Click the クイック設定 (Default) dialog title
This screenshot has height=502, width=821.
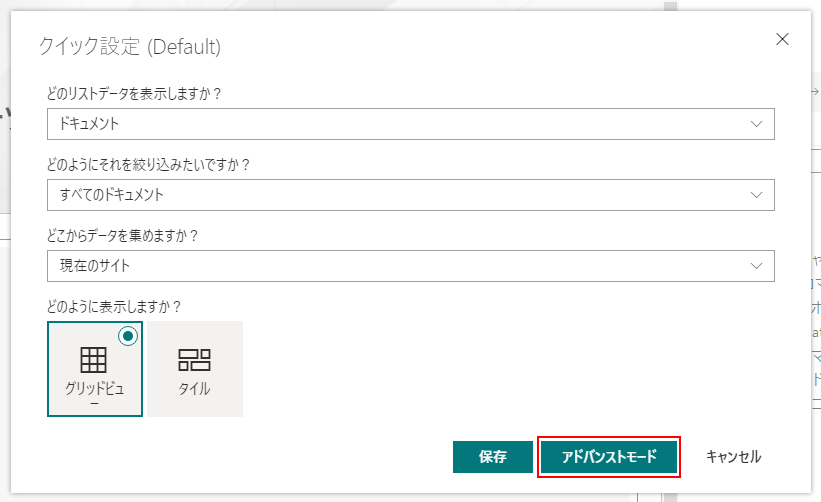point(129,46)
